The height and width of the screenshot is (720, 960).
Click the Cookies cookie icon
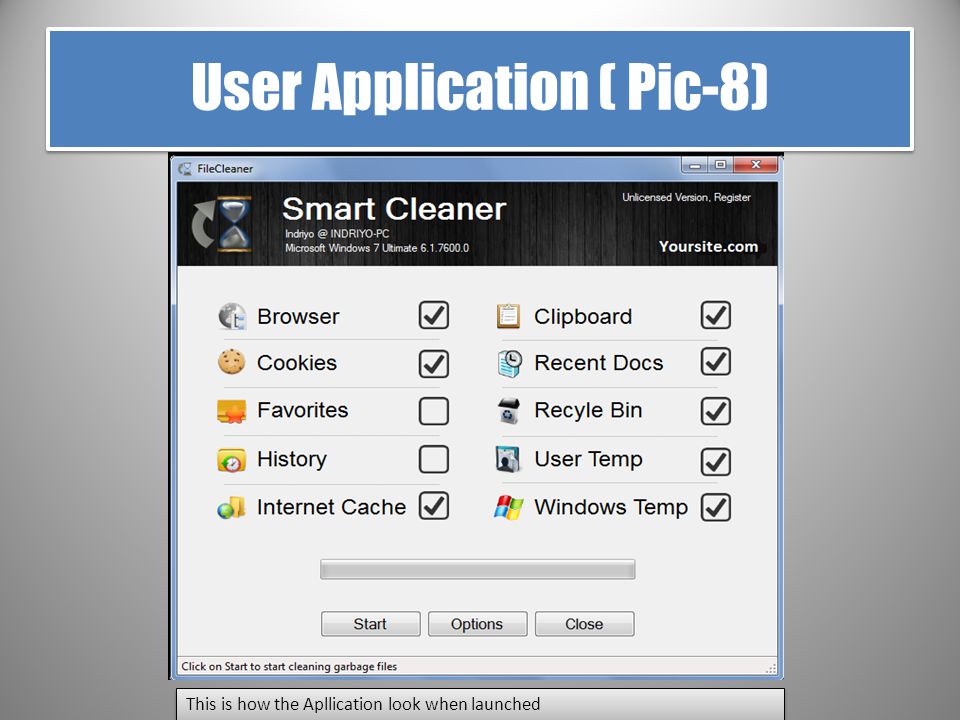coord(231,362)
